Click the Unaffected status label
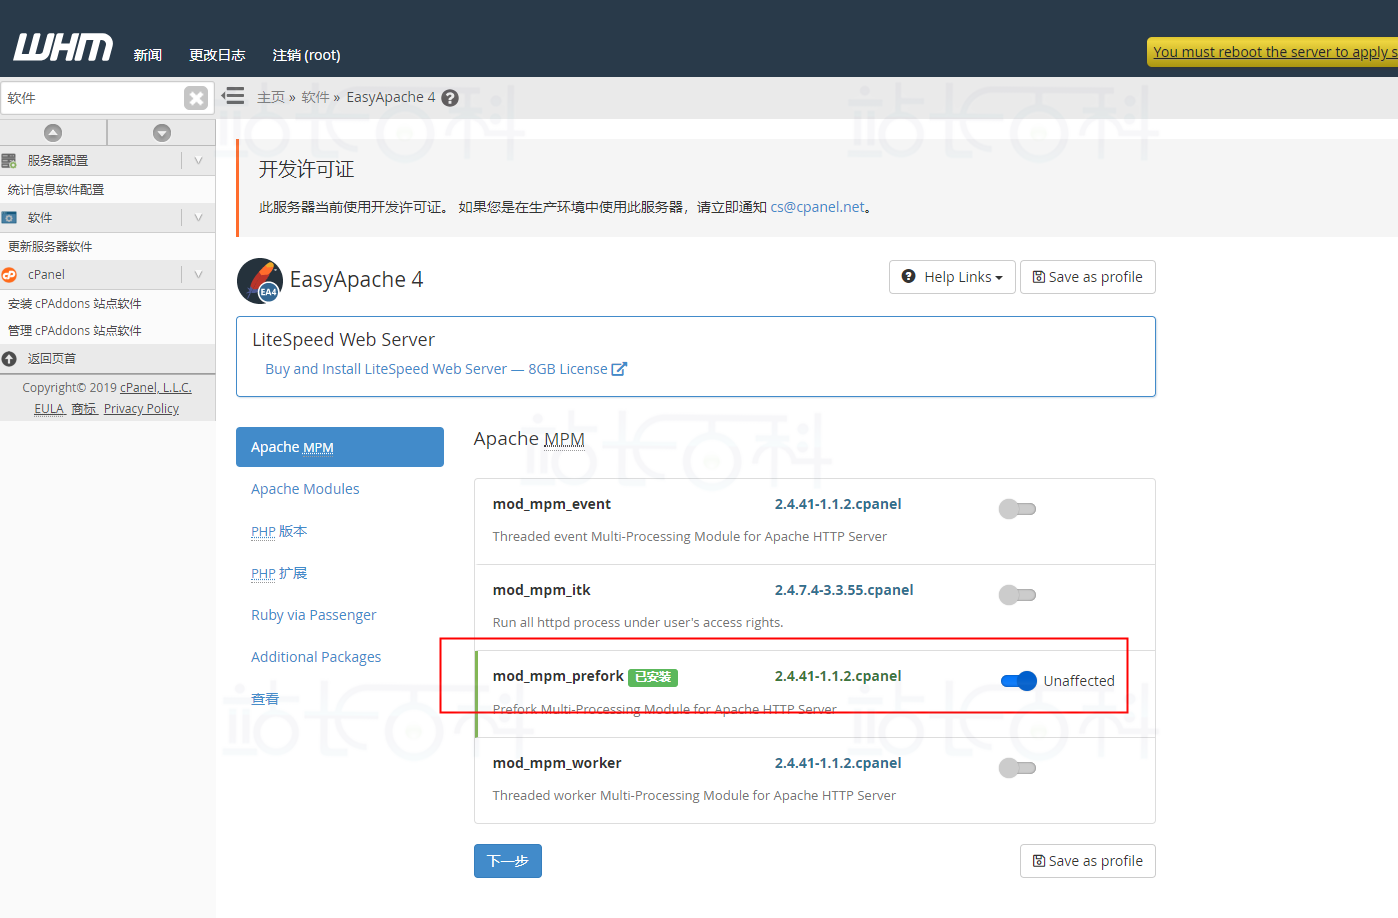This screenshot has width=1398, height=918. [x=1079, y=681]
